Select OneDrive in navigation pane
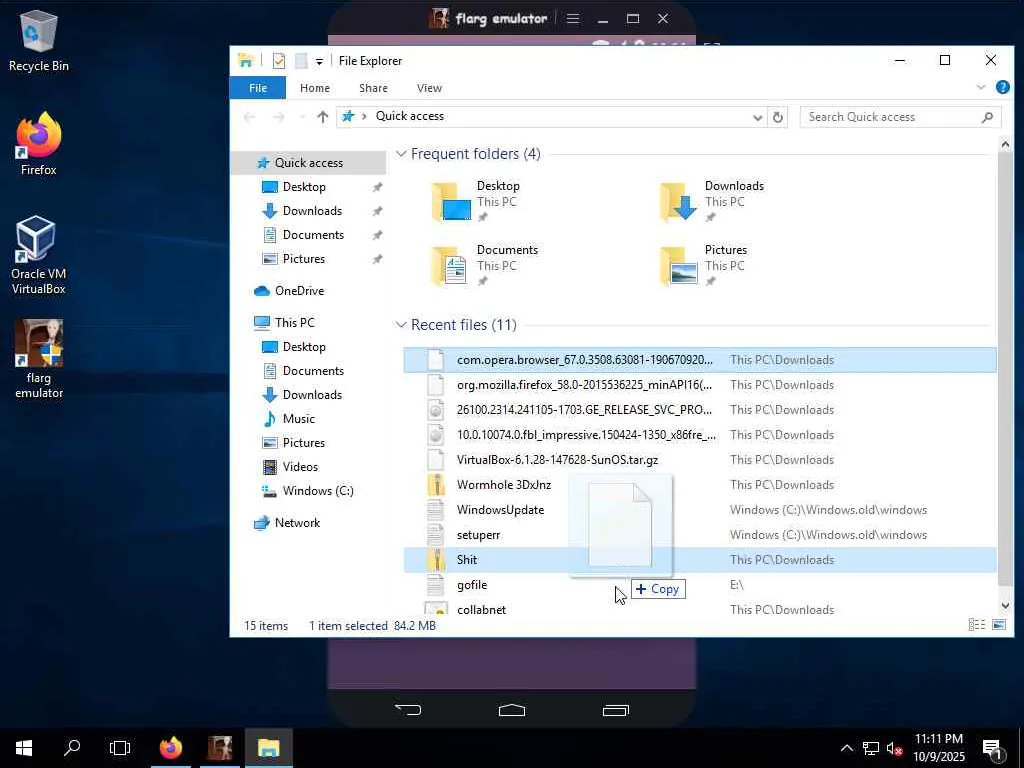1024x768 pixels. click(x=299, y=291)
